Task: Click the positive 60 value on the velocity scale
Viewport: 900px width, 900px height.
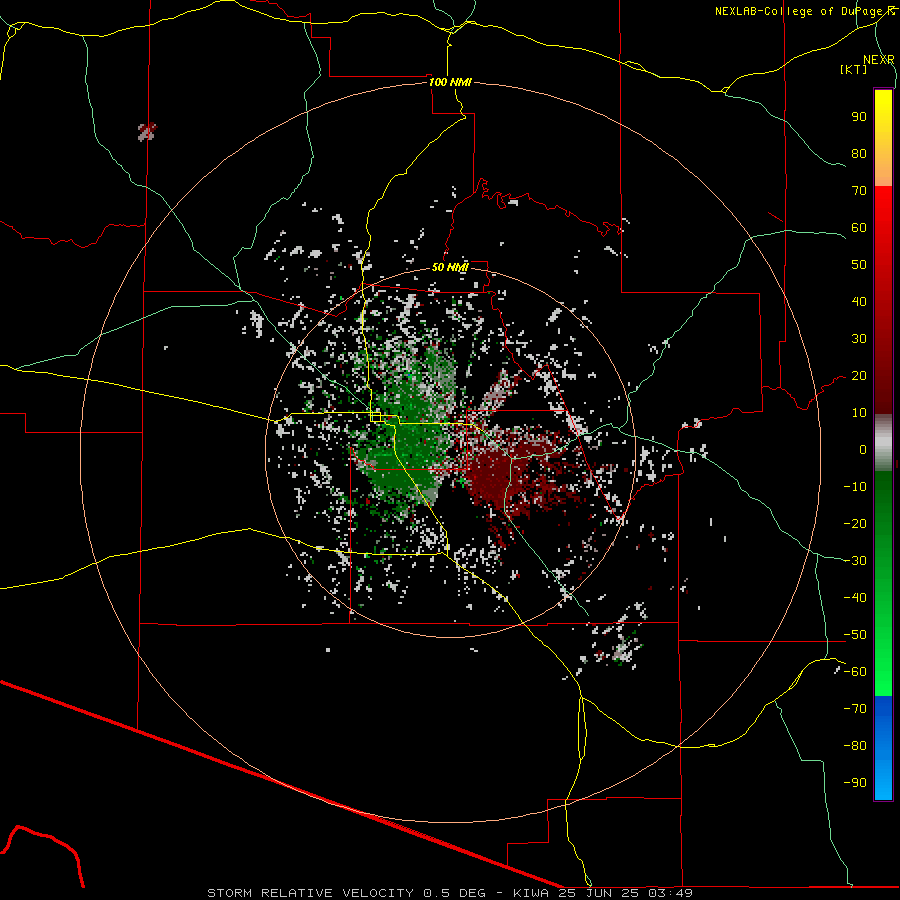Action: (x=859, y=227)
